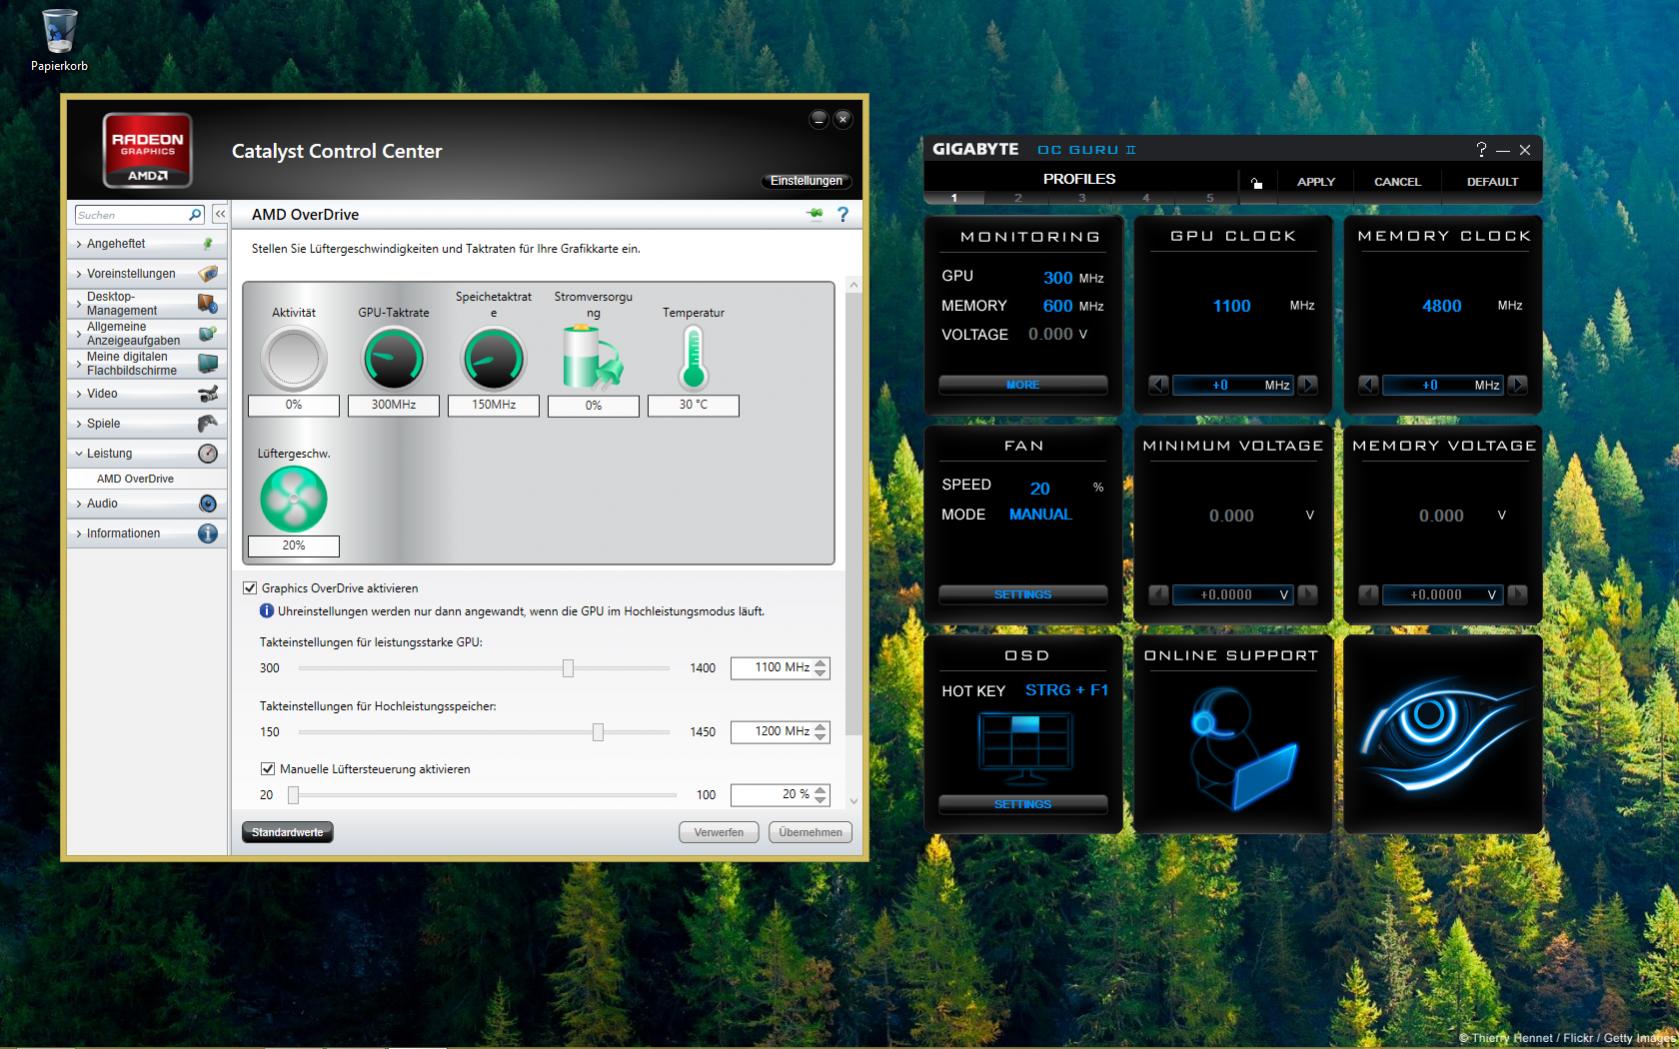
Task: Click the Informationen info icon in sidebar
Action: point(208,534)
